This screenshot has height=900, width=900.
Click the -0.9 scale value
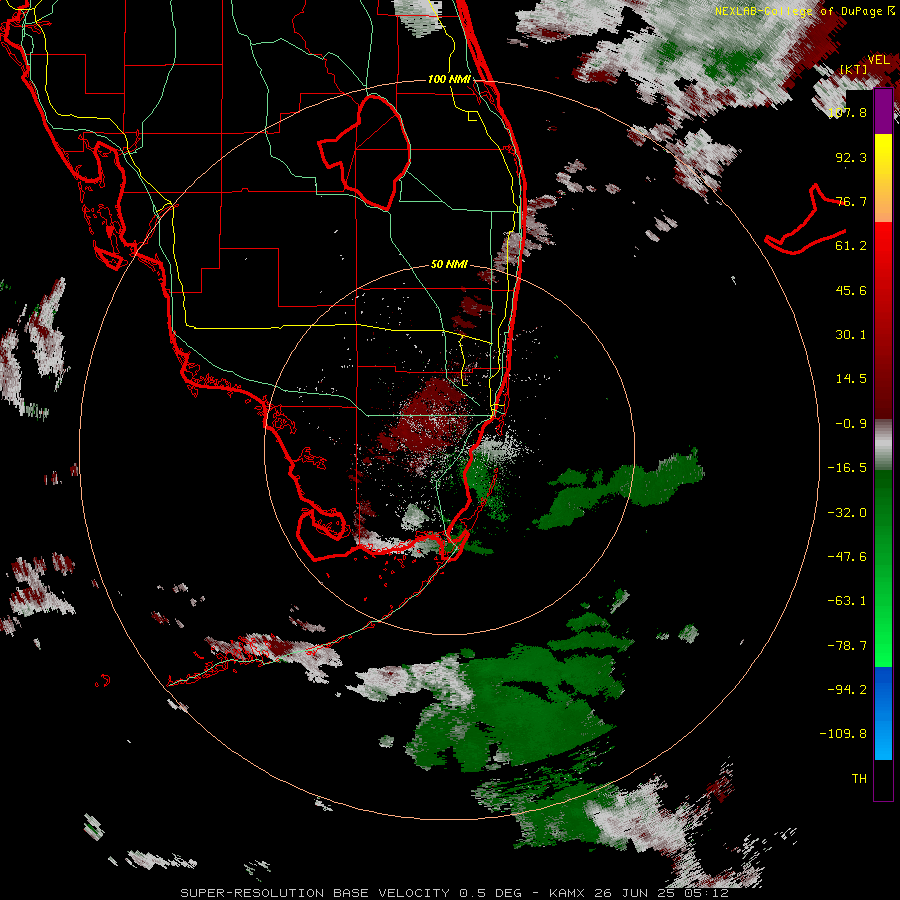click(x=851, y=424)
